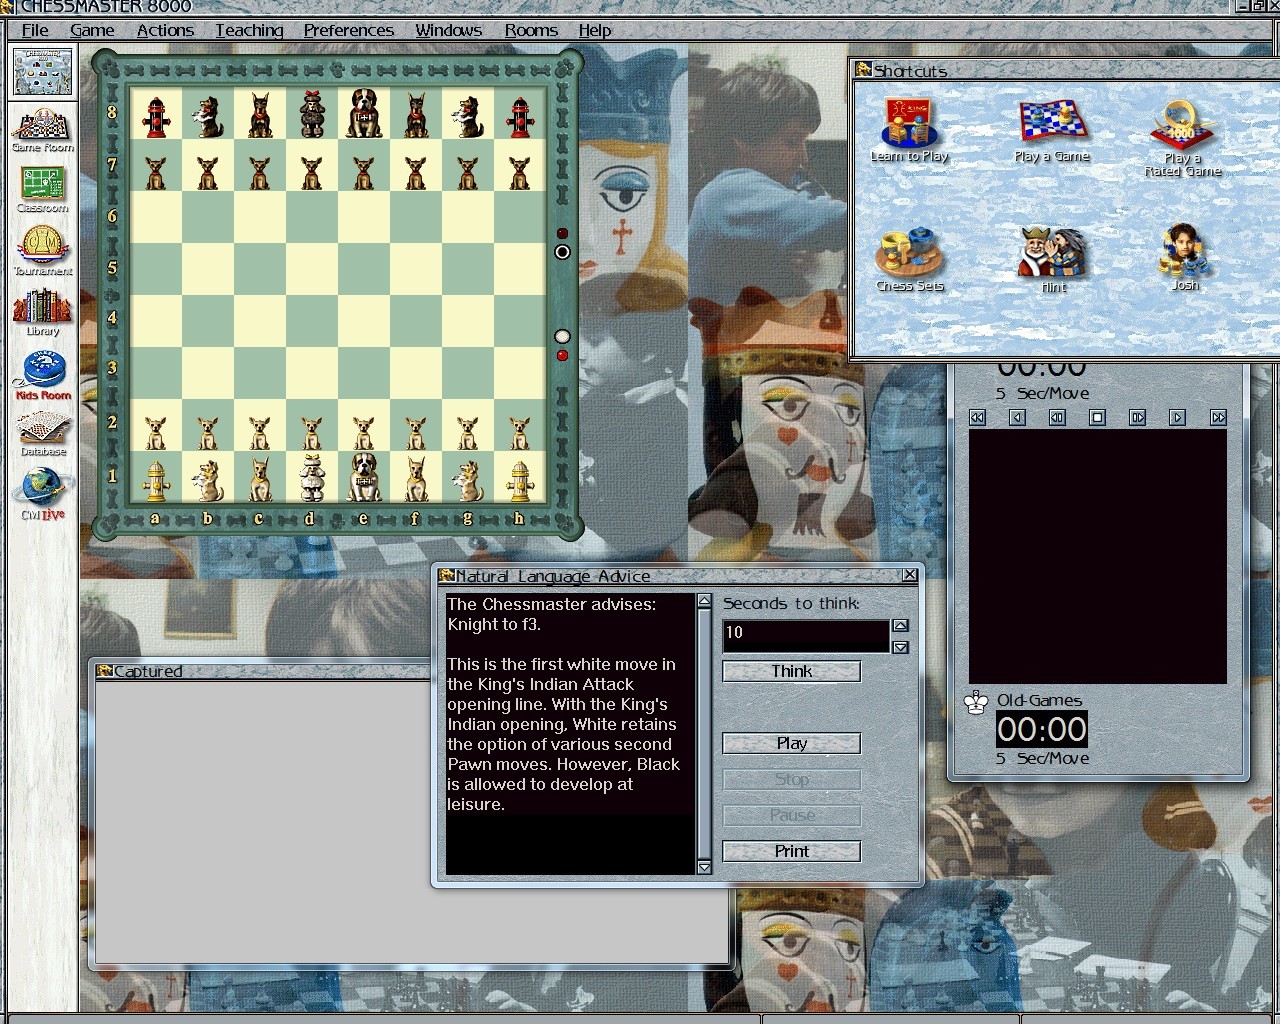Click the Seconds to think input field

coord(806,636)
